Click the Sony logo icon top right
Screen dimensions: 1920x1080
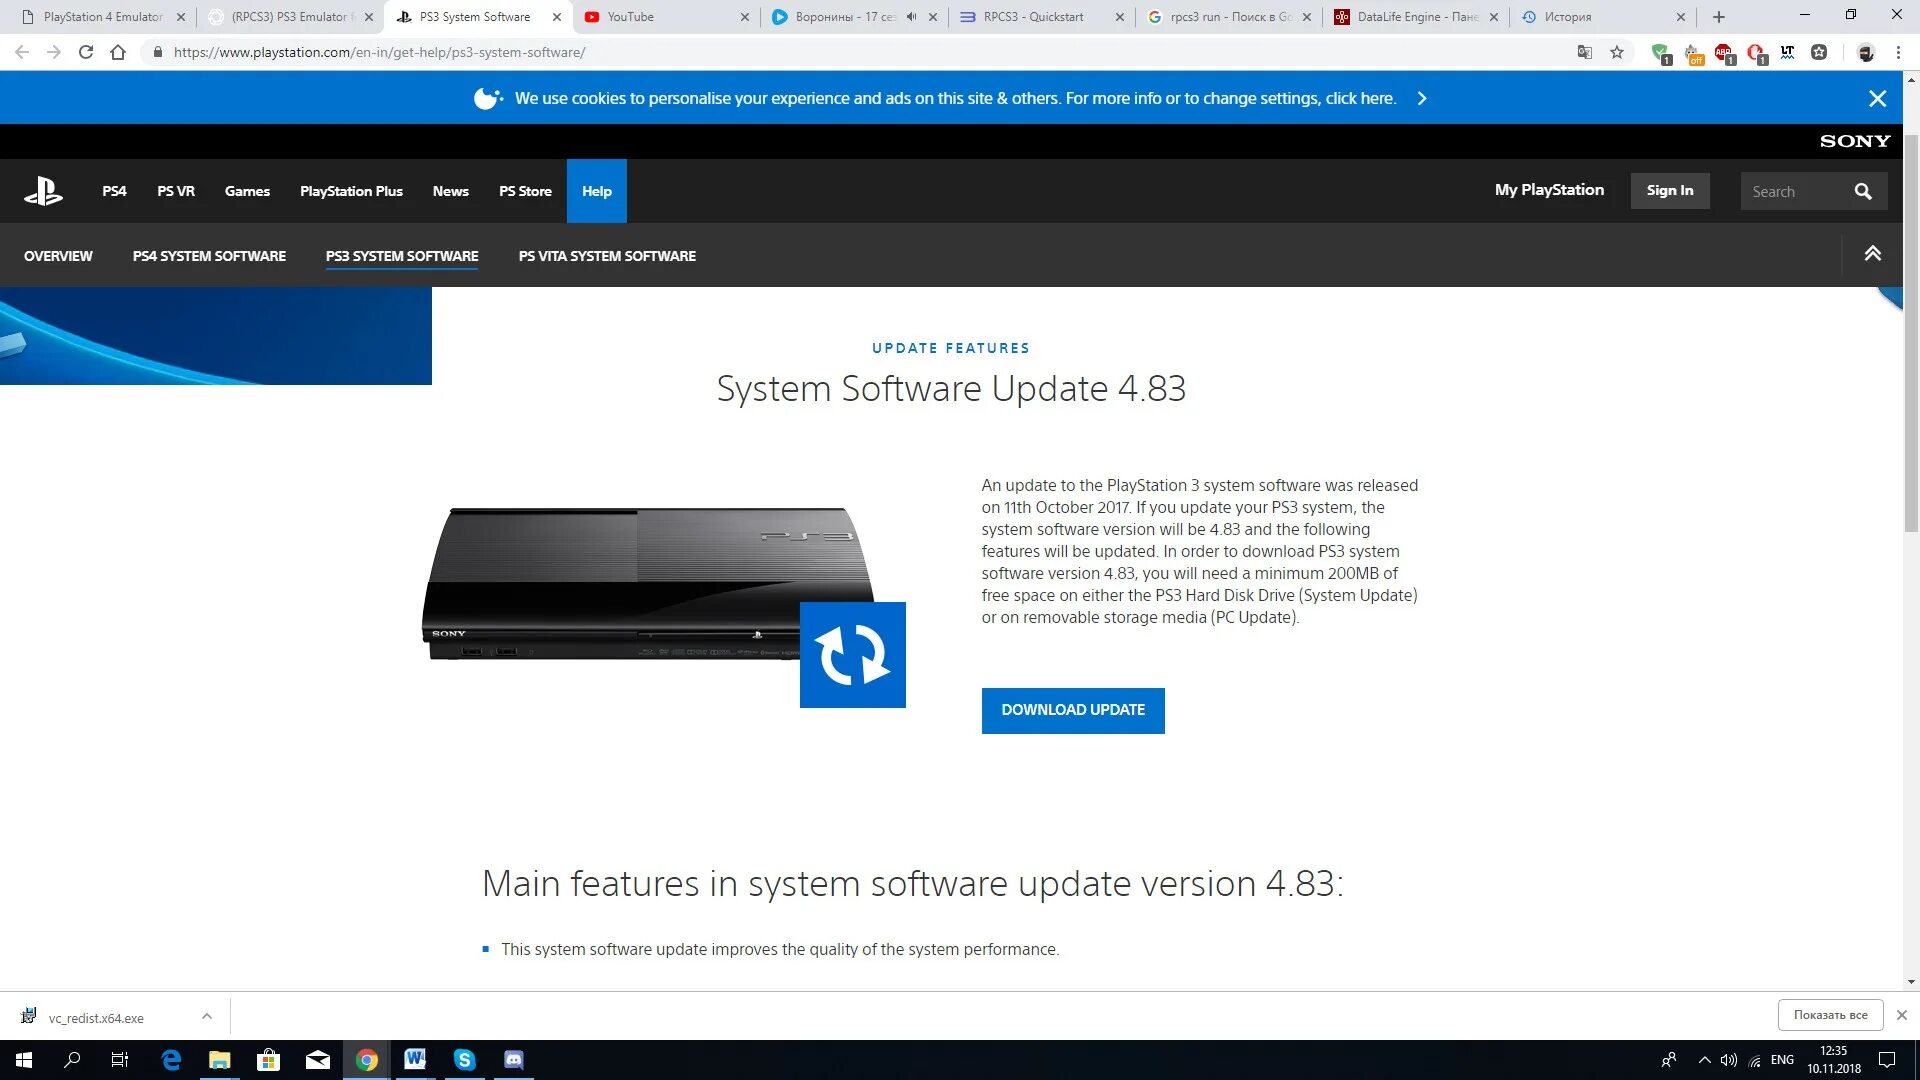tap(1853, 140)
